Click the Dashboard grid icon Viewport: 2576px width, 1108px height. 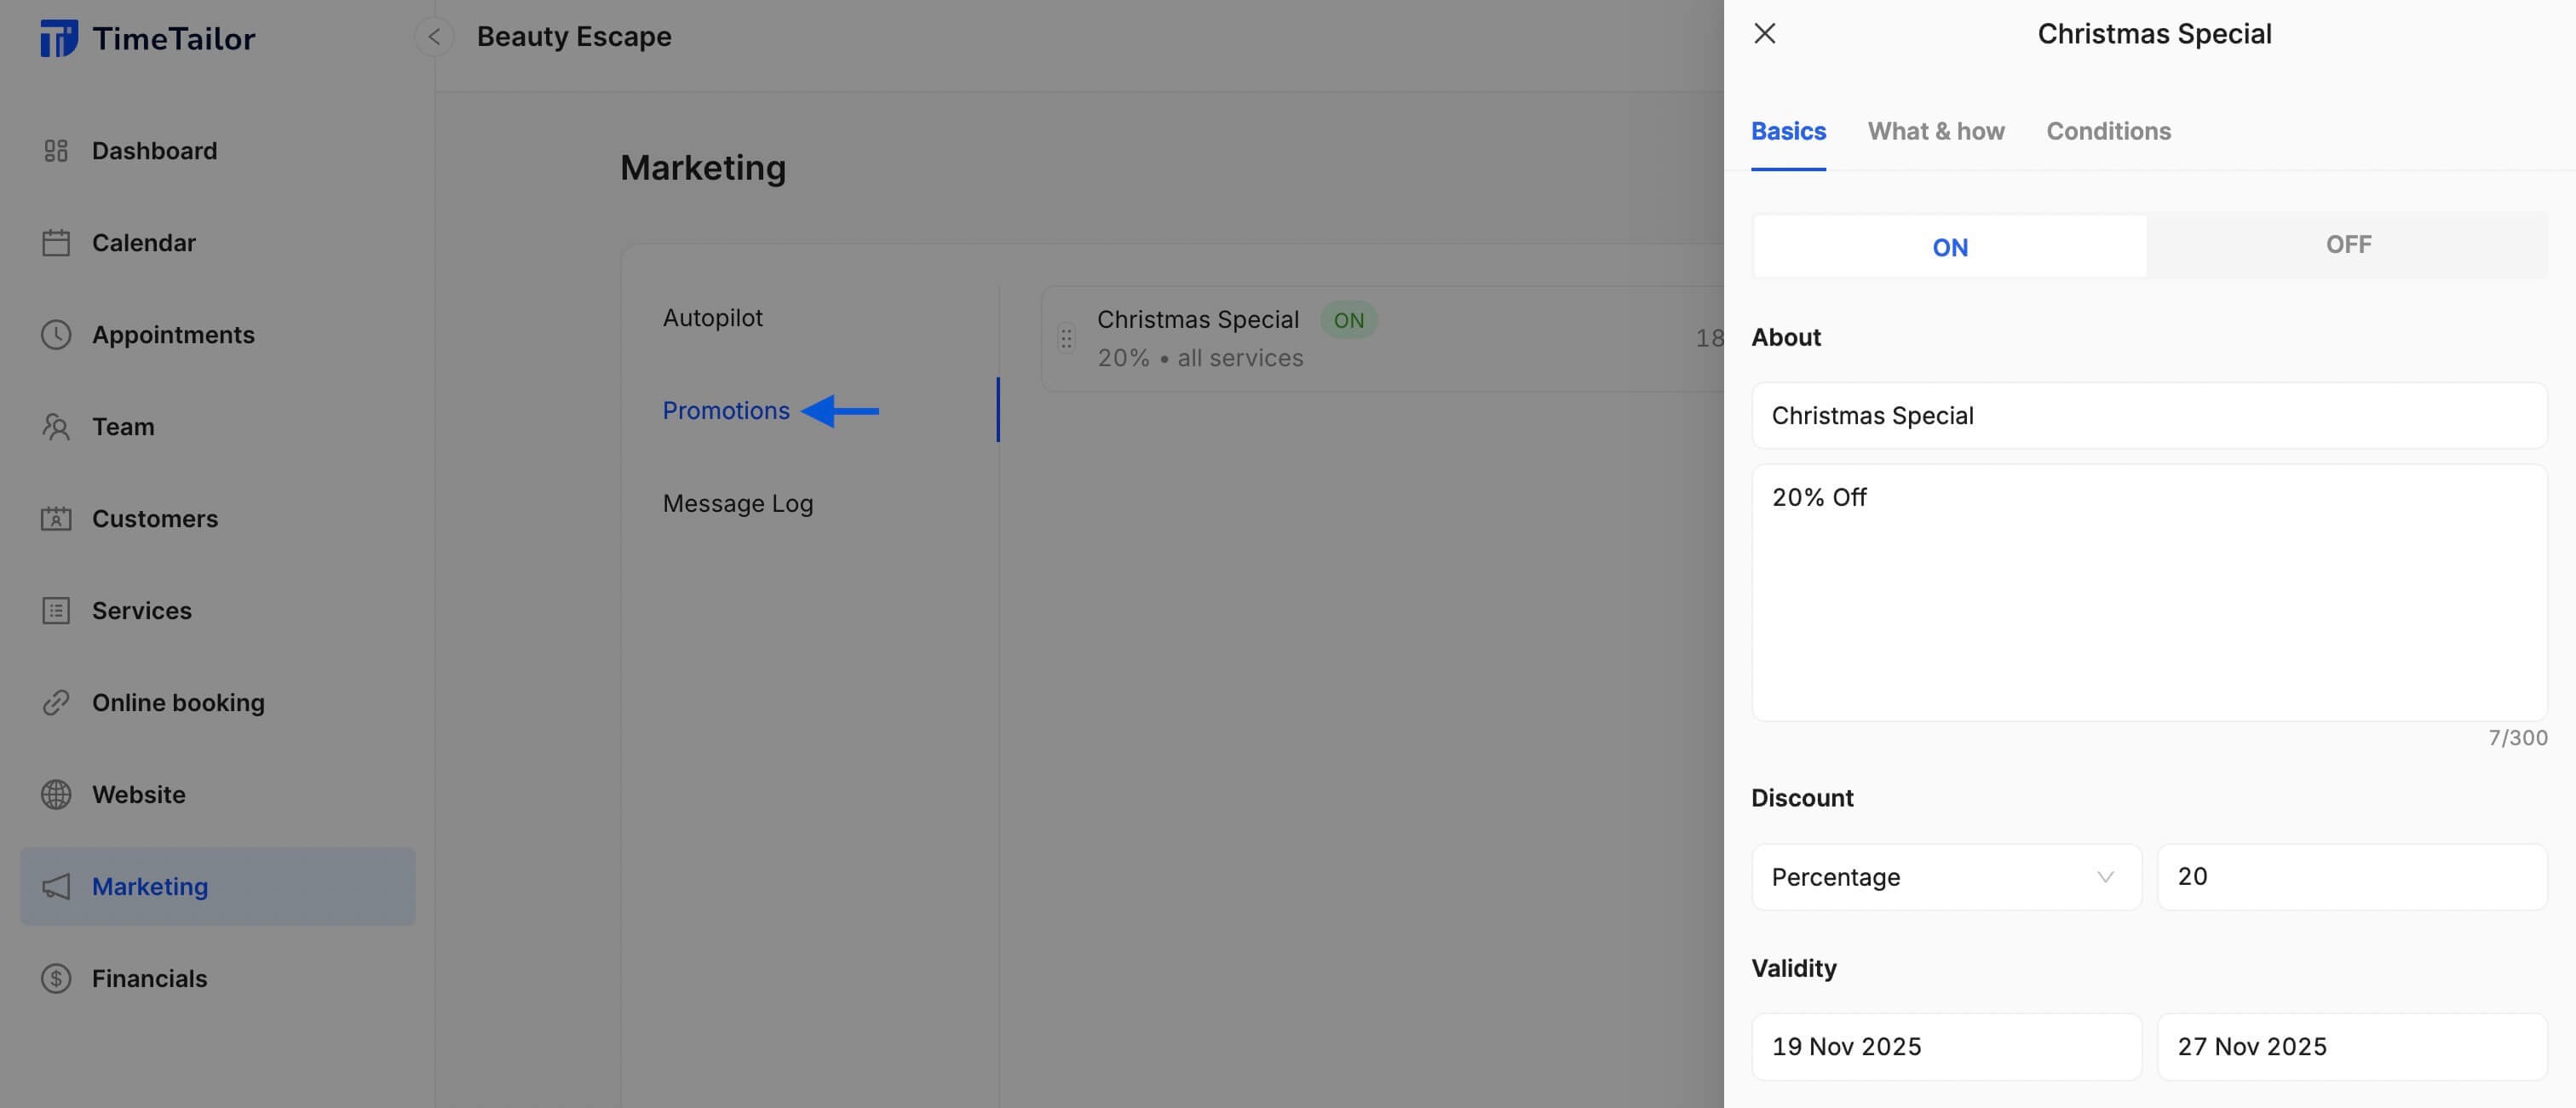(56, 151)
